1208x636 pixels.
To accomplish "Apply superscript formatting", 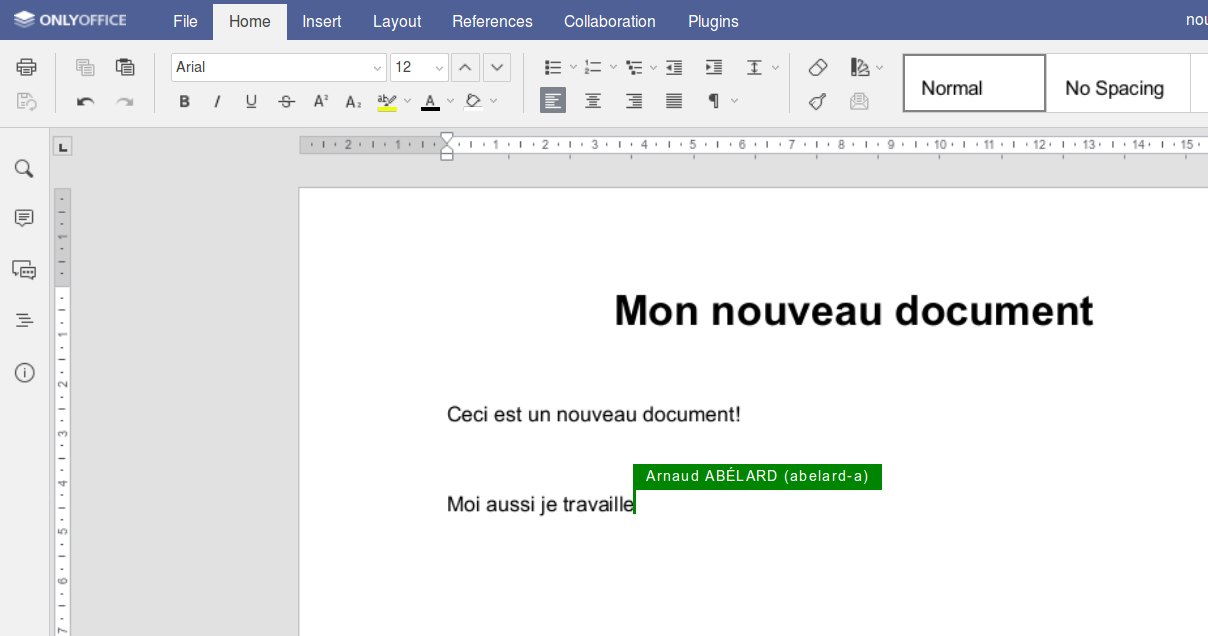I will point(319,100).
